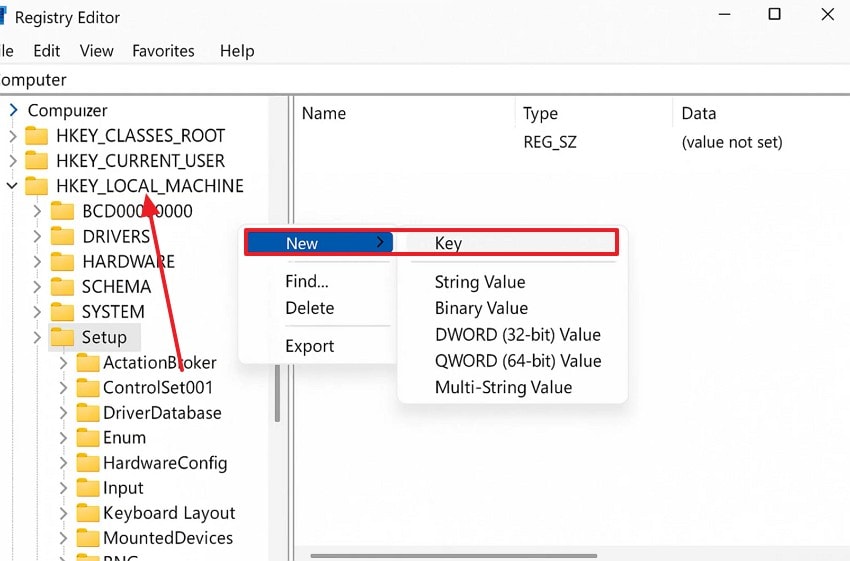Click the HardwareConfig folder icon

click(x=87, y=463)
